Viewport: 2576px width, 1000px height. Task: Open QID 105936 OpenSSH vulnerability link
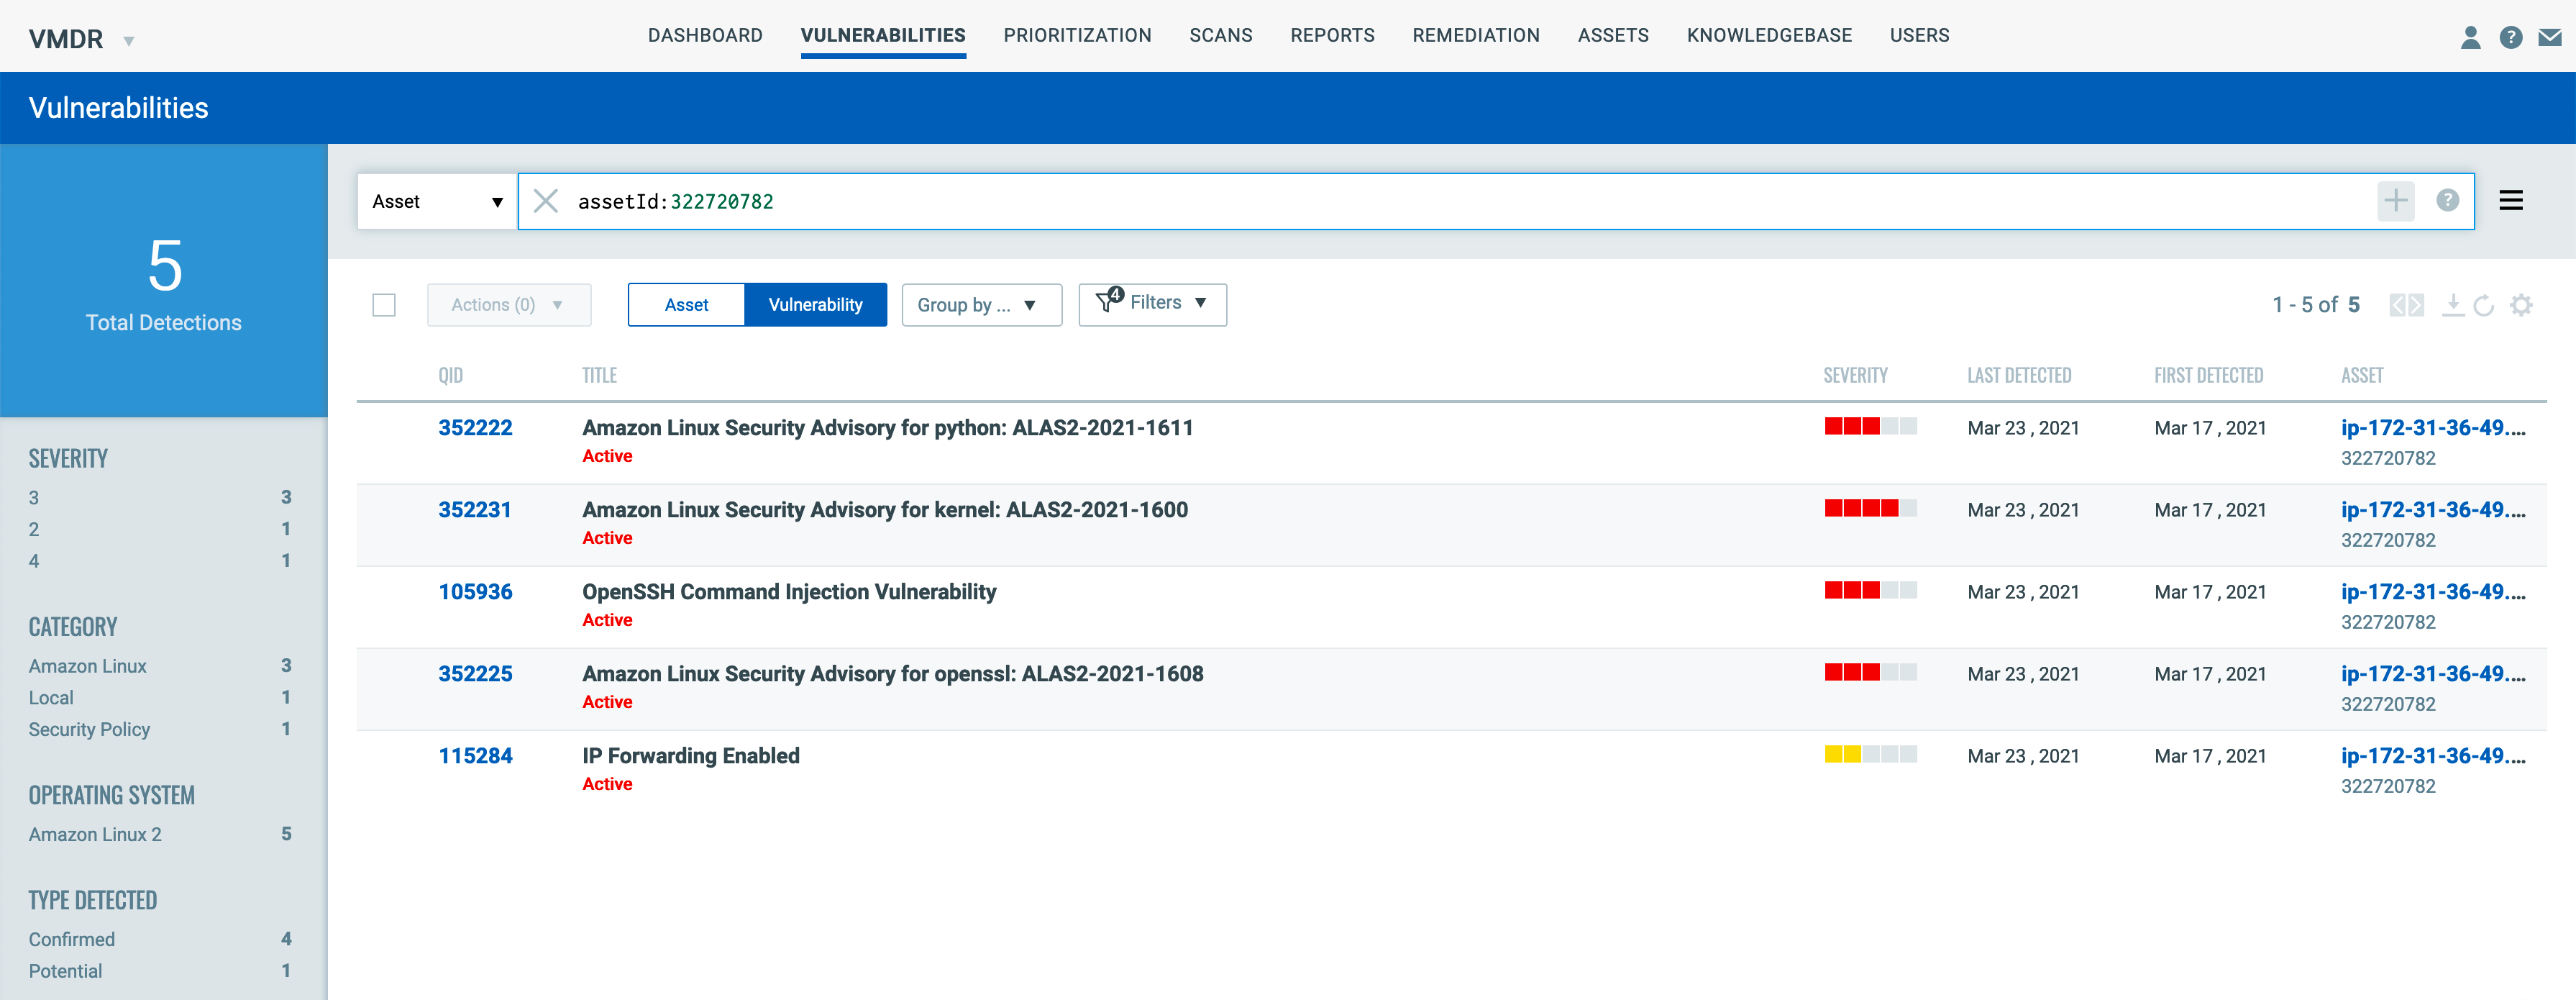pyautogui.click(x=475, y=591)
